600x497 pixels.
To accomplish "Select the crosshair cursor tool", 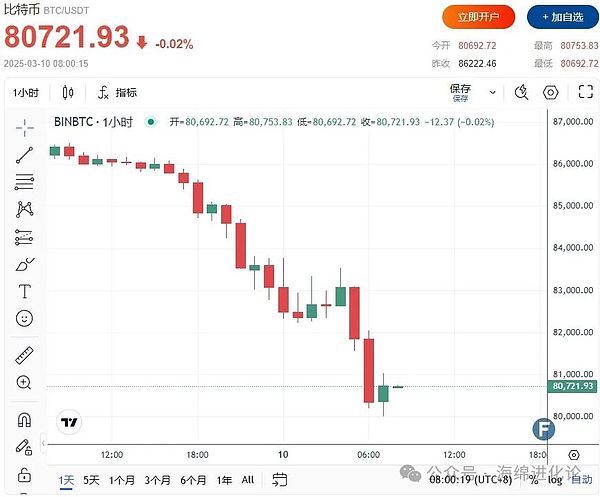I will (24, 127).
